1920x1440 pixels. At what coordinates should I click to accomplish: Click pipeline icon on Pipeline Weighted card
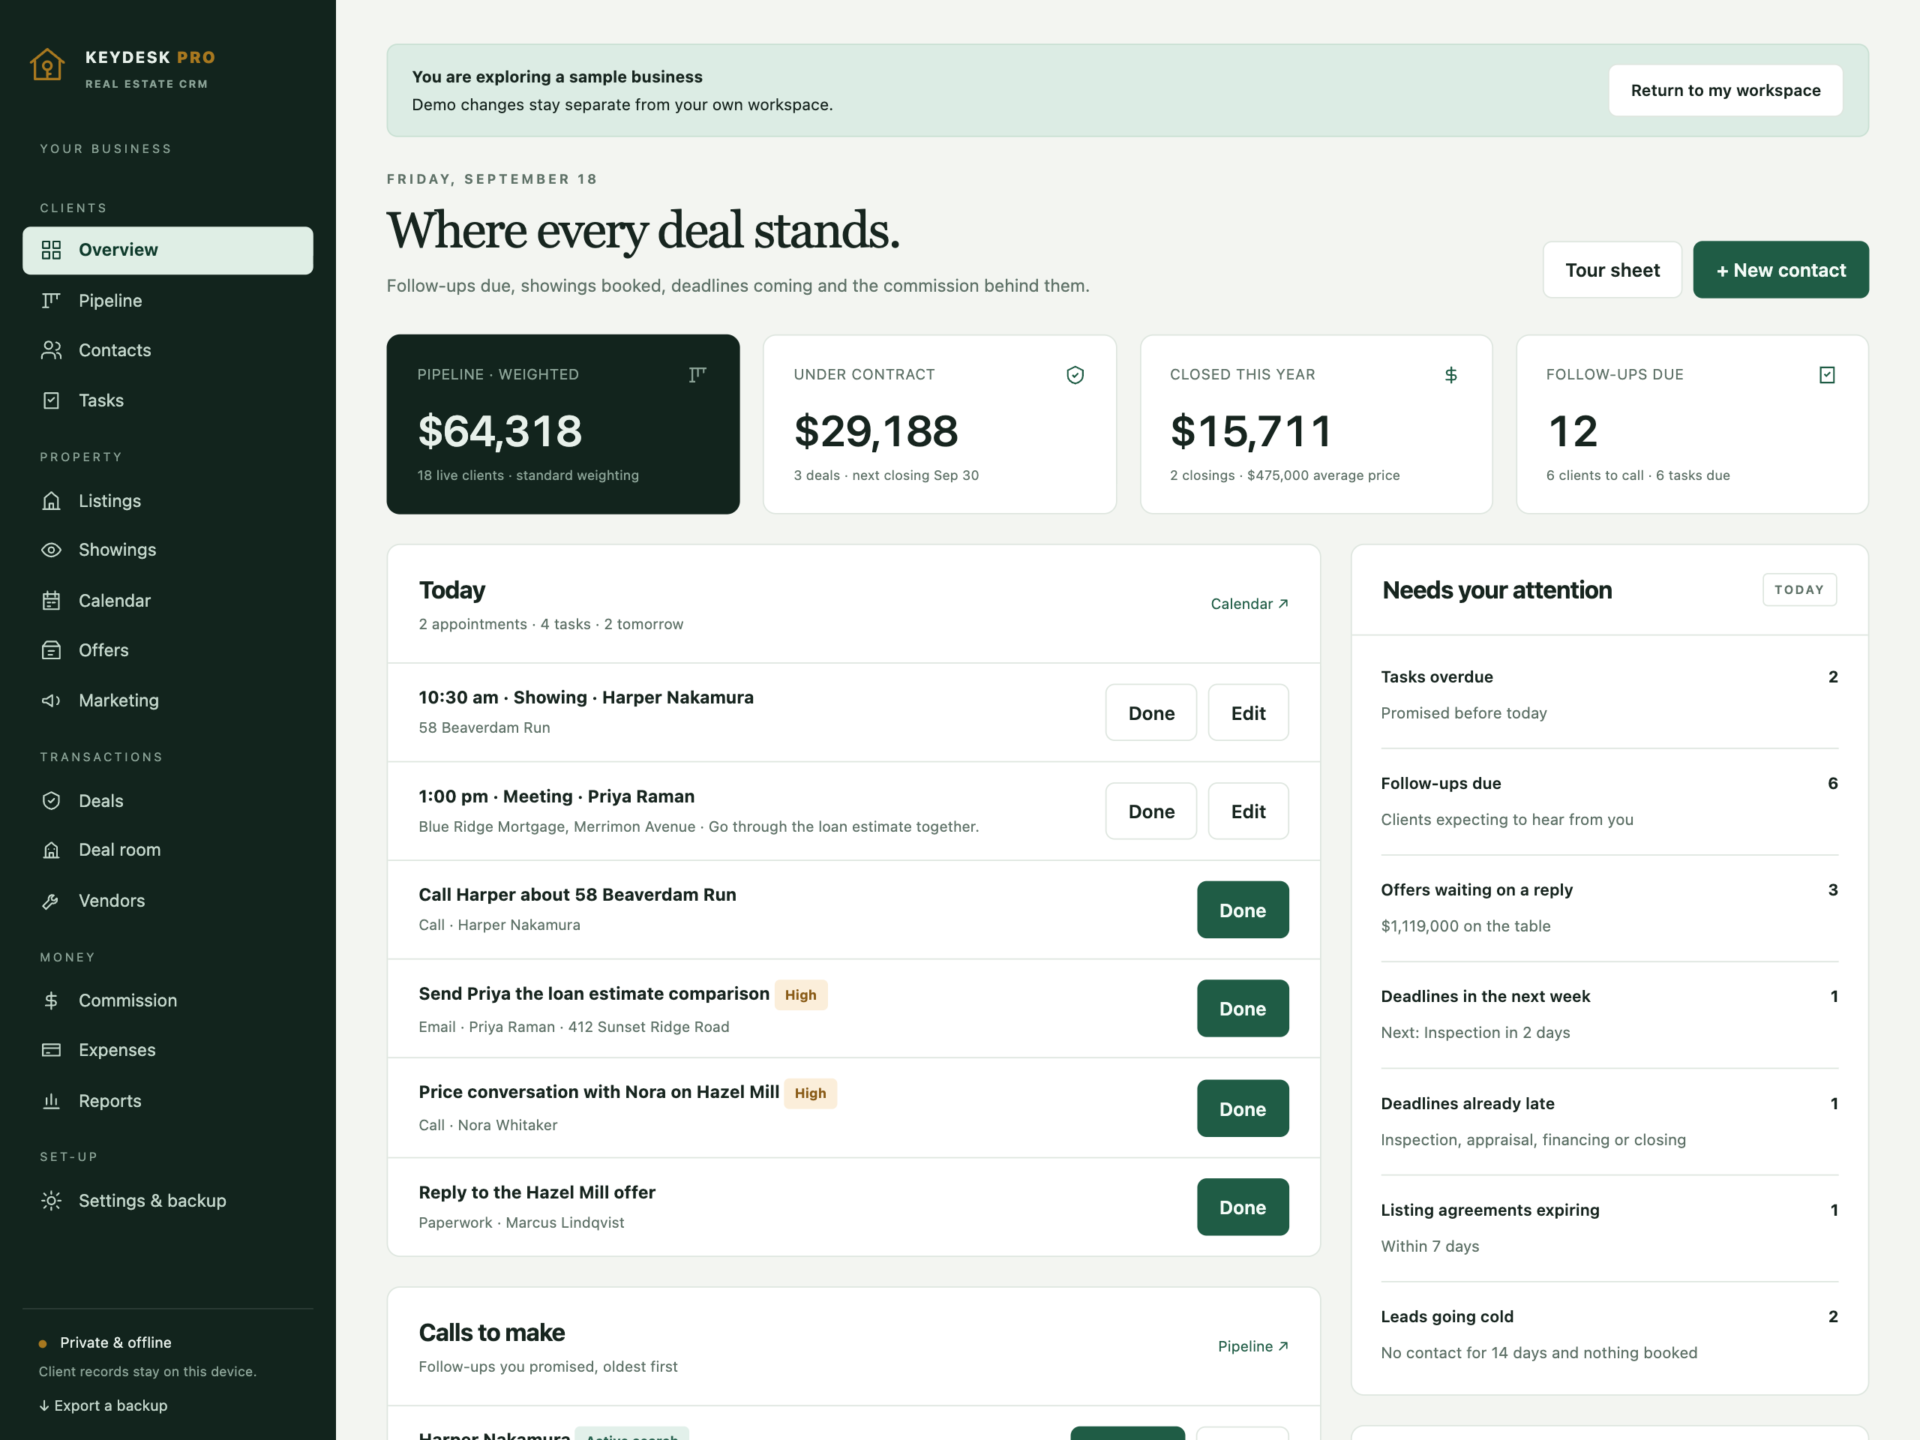click(697, 374)
